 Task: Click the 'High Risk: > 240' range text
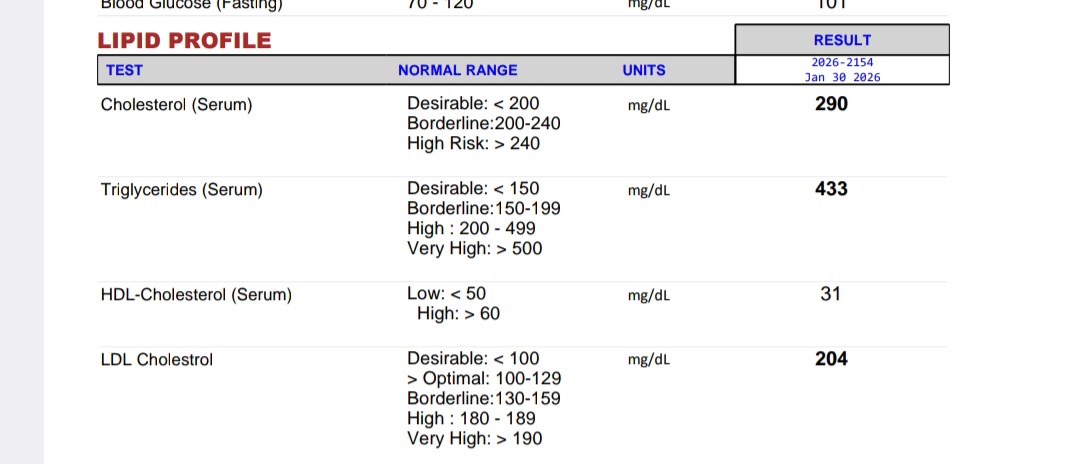[473, 144]
